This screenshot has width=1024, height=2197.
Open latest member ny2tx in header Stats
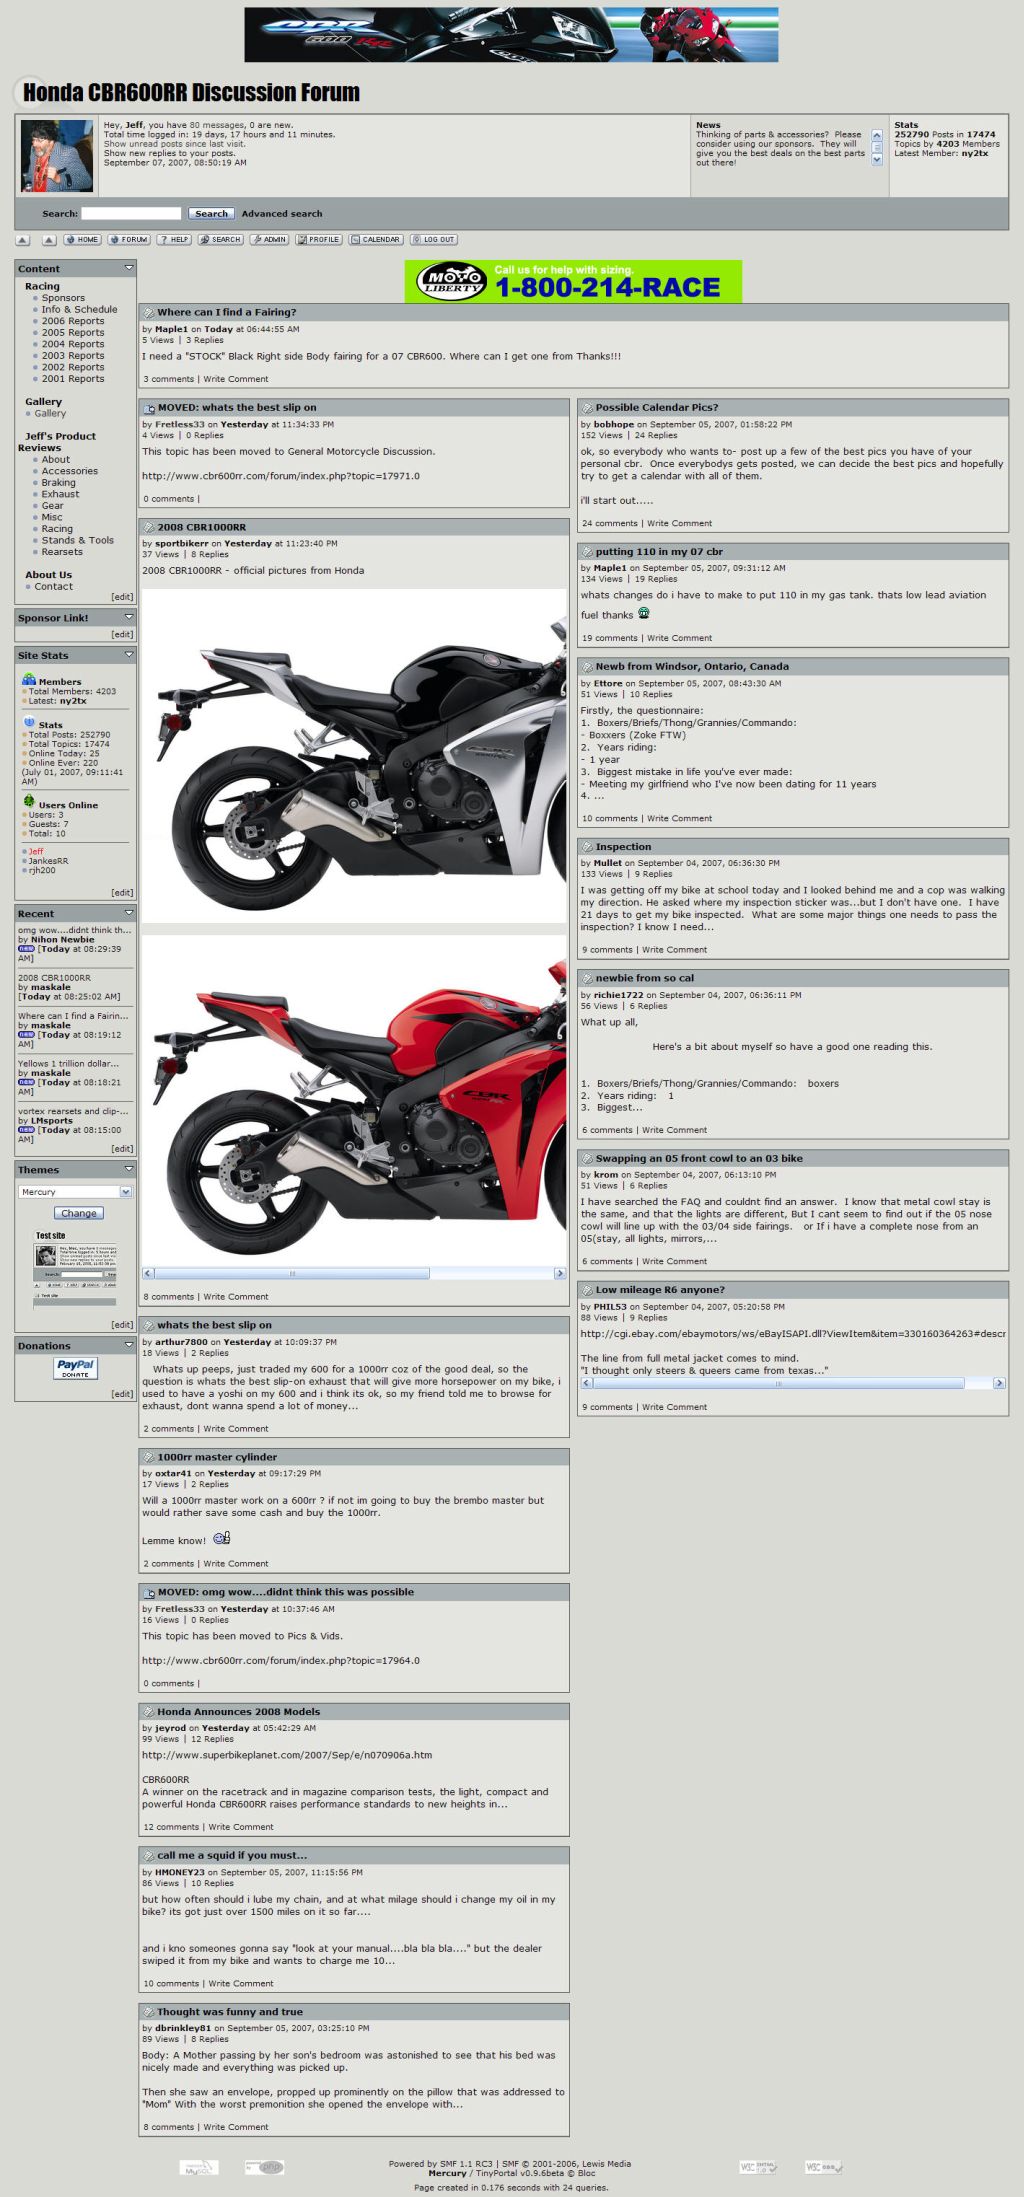[x=974, y=153]
